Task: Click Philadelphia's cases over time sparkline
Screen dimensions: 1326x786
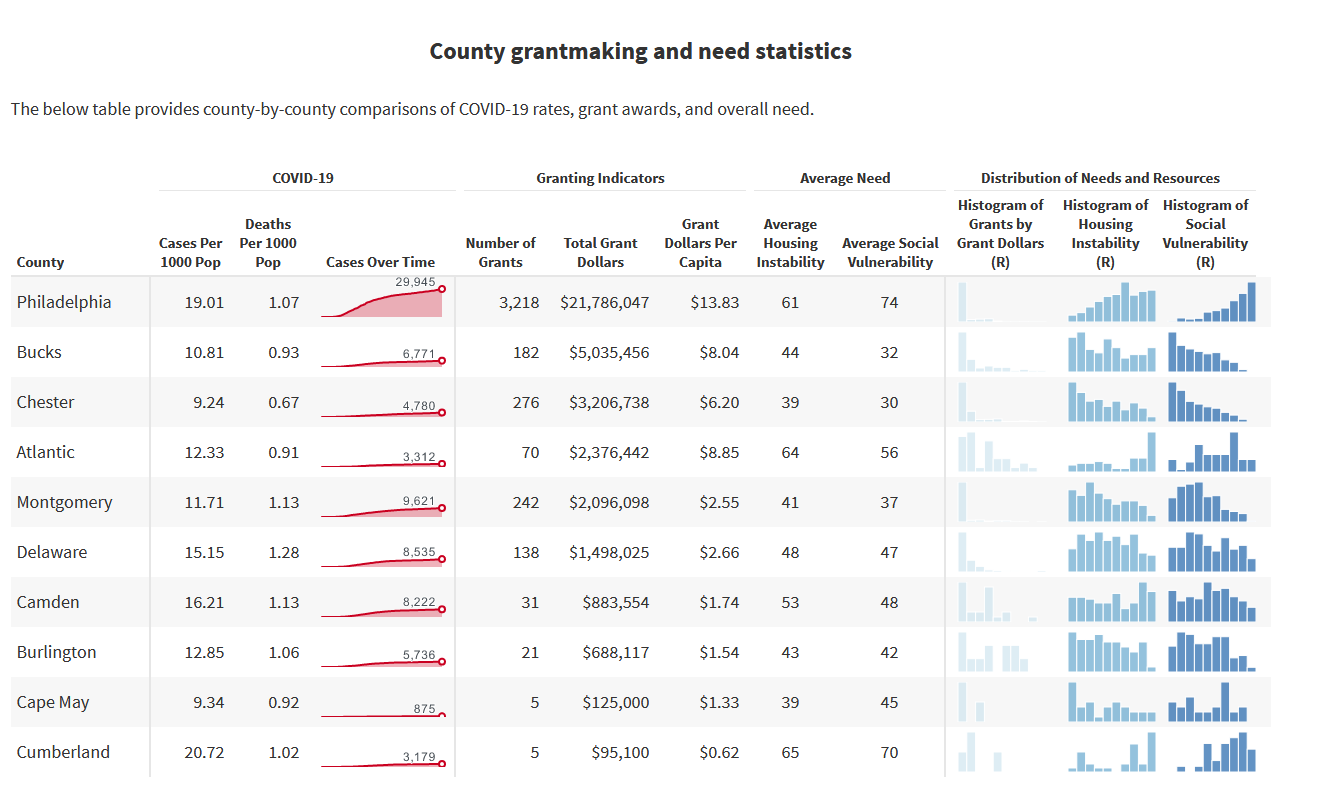Action: [x=384, y=298]
